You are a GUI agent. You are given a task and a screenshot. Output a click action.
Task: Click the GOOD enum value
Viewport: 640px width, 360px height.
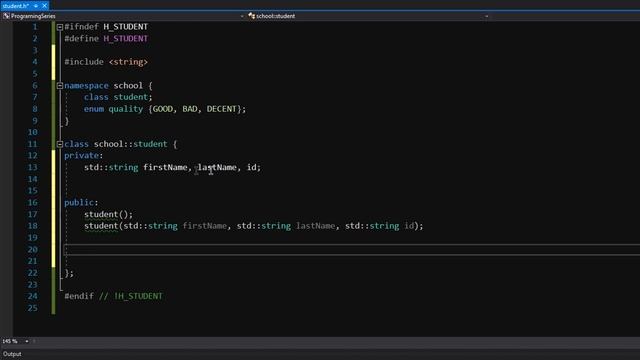point(162,109)
